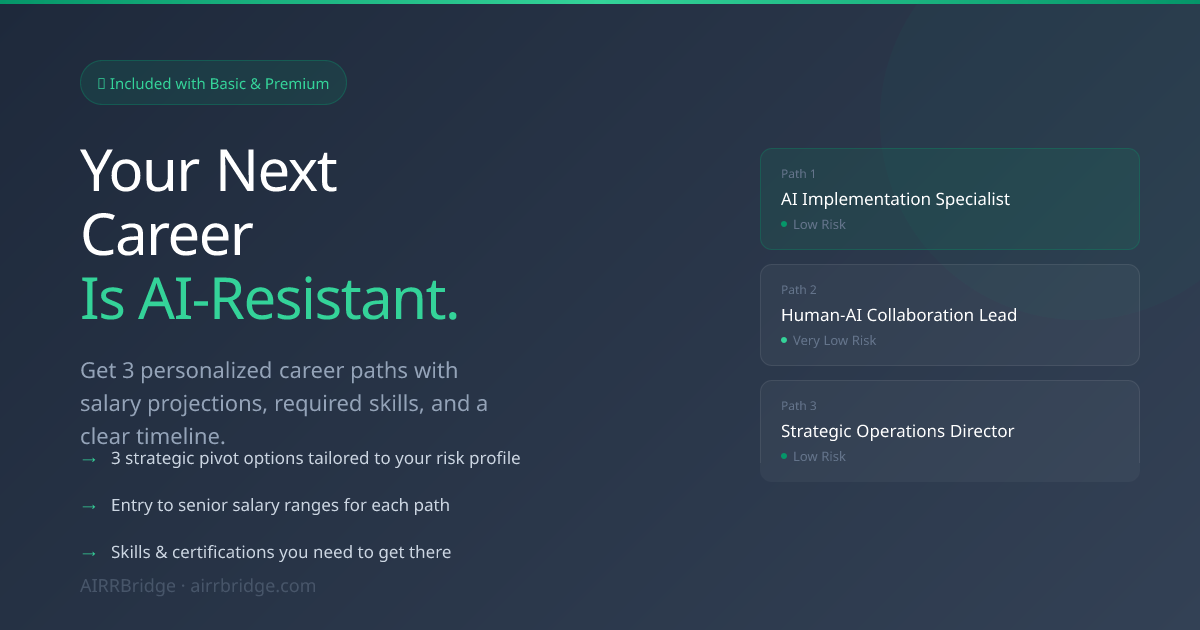Click the 'Get 3 personalized career paths' paragraph
Viewport: 1200px width, 630px height.
click(284, 404)
